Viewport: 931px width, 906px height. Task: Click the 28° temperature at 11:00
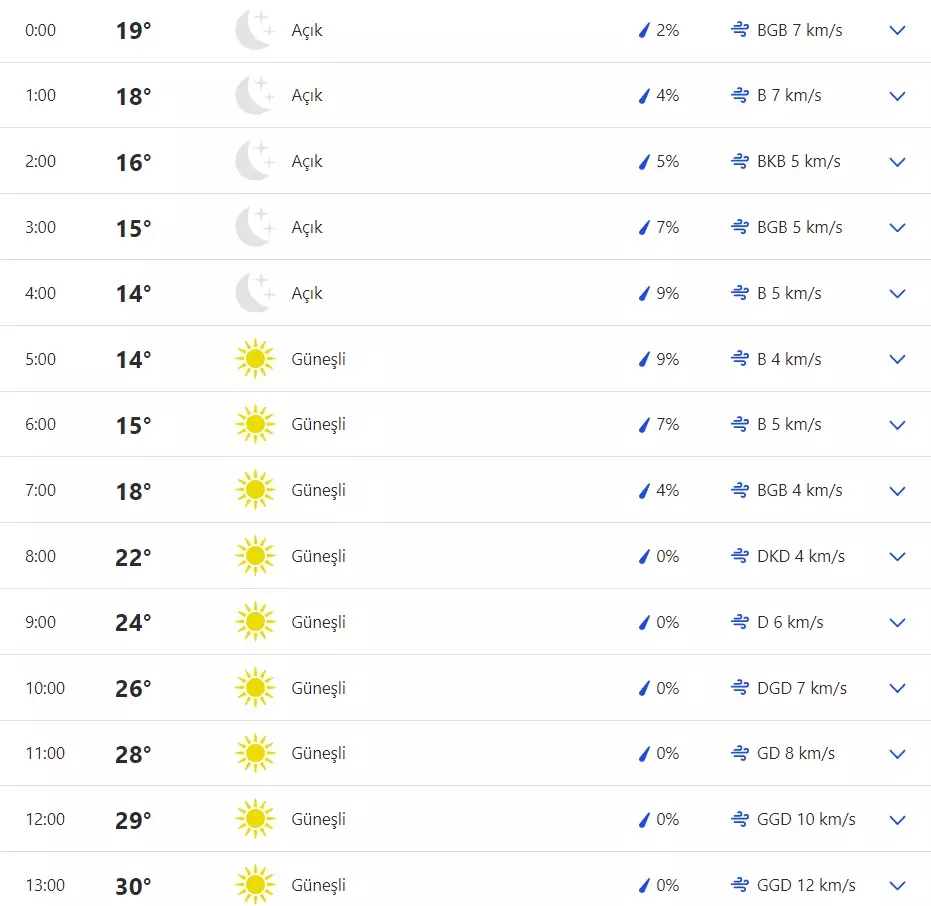[133, 754]
